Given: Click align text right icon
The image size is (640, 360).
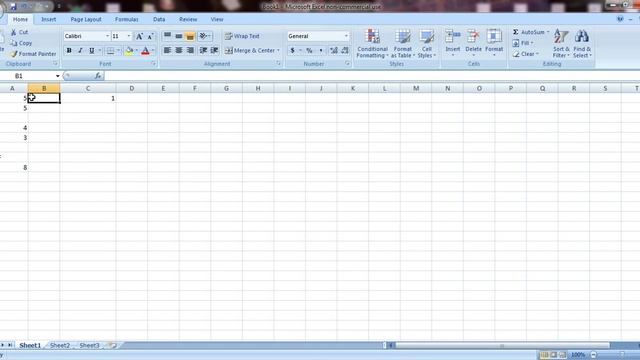Looking at the screenshot, I should 190,50.
